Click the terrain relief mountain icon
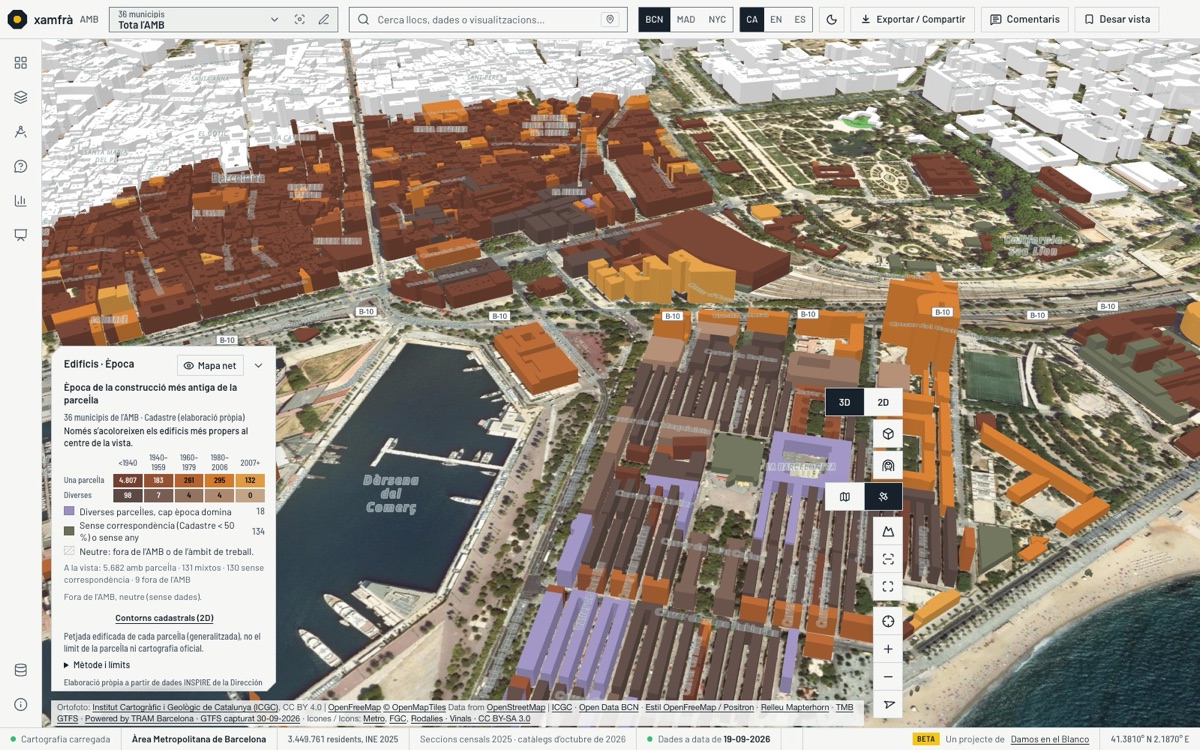The image size is (1200, 750). coord(888,531)
